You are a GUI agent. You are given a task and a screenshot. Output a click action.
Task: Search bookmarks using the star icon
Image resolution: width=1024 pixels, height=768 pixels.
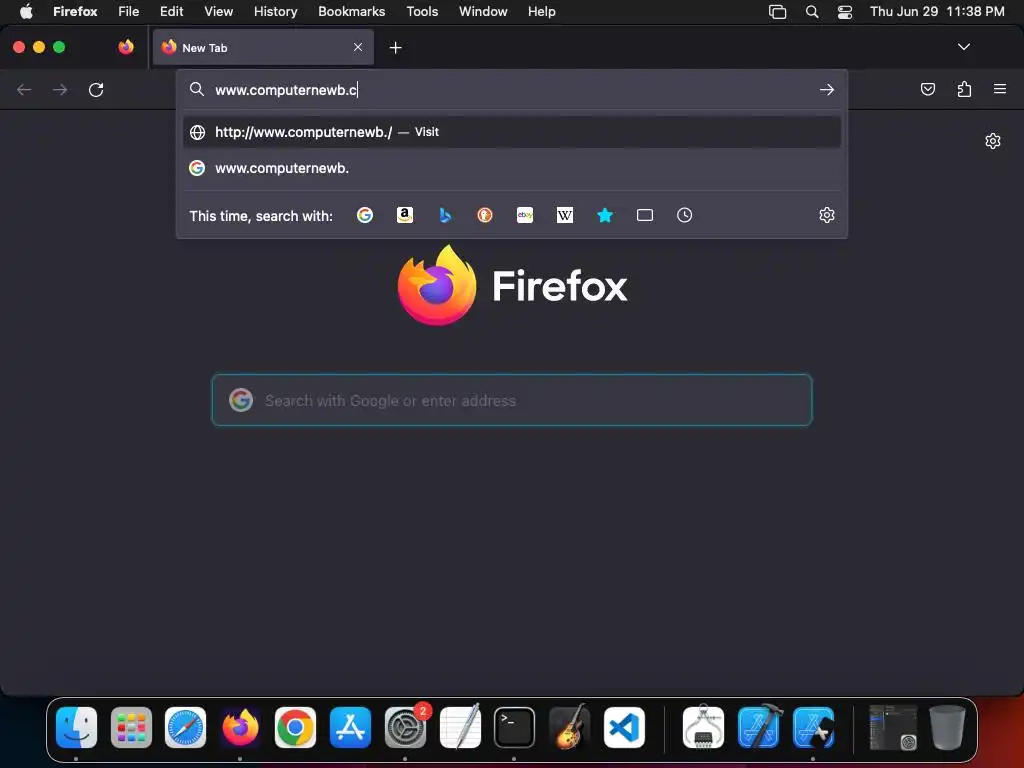[605, 215]
